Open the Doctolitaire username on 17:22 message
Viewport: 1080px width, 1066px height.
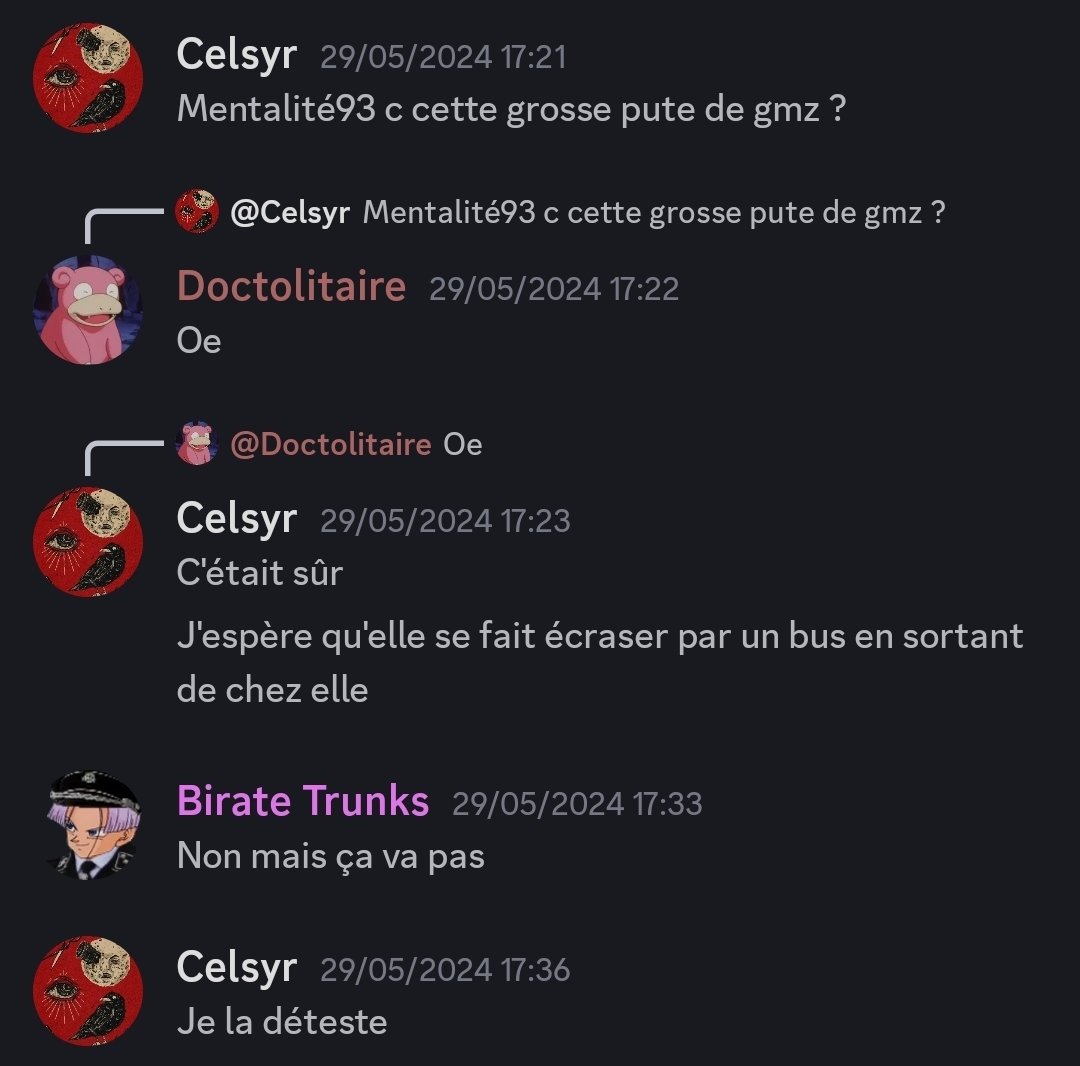coord(291,286)
